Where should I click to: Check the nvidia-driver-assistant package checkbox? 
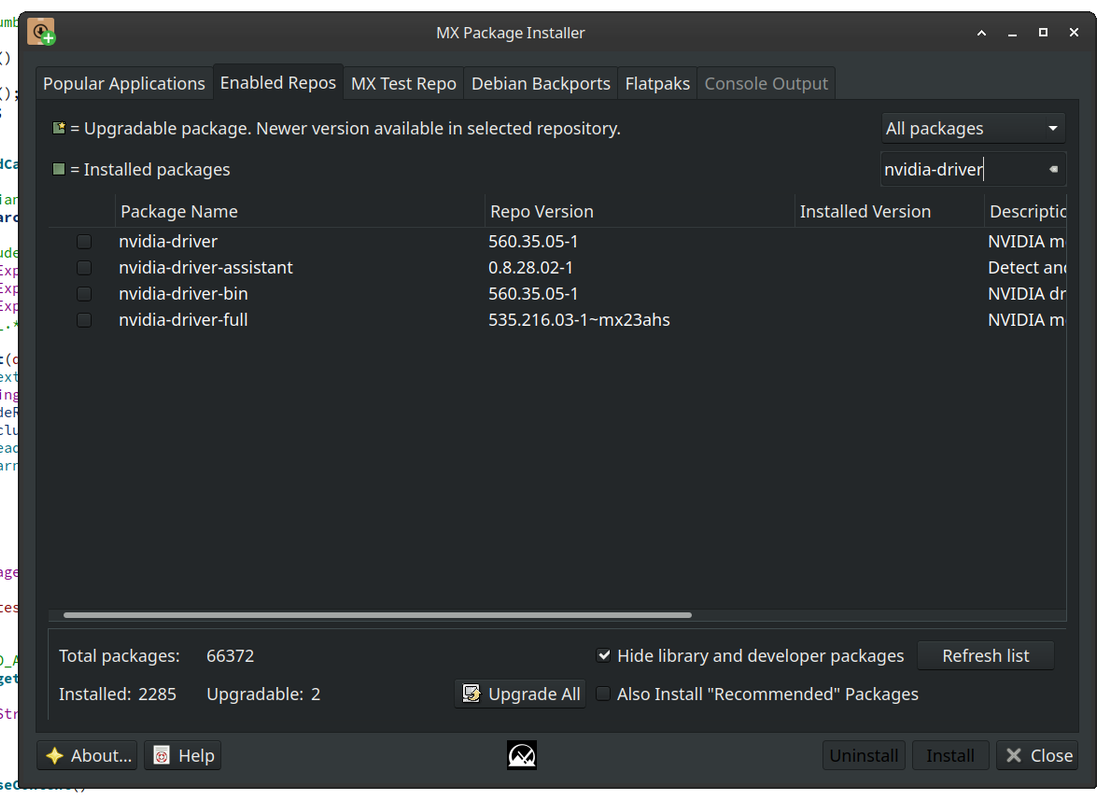coord(84,268)
